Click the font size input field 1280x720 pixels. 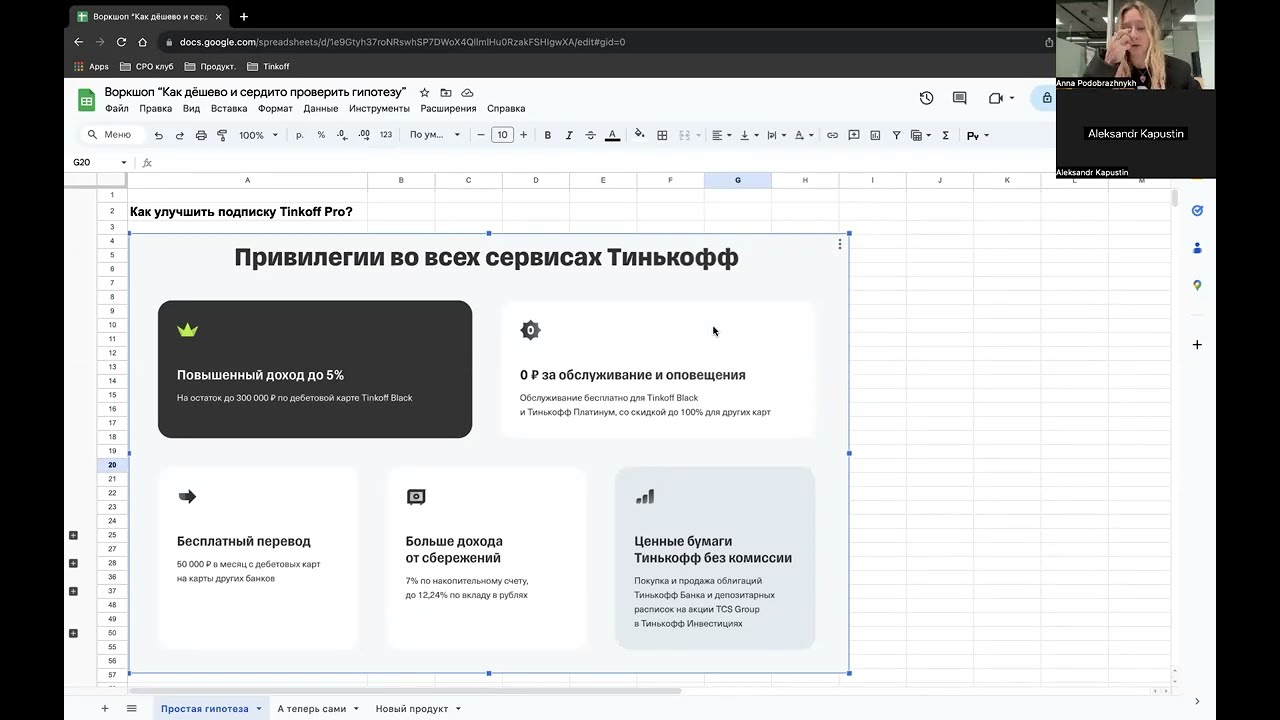[502, 135]
